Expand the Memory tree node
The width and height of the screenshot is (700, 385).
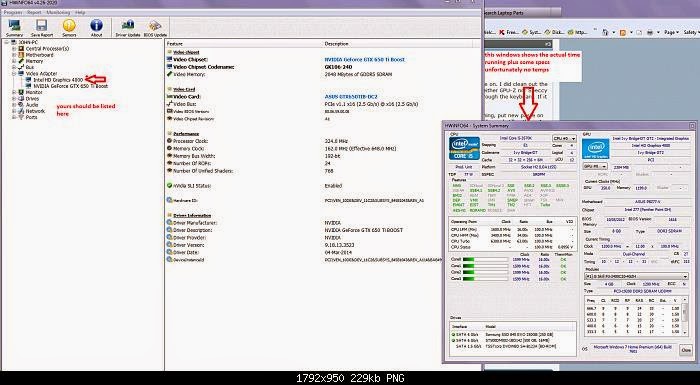tap(14, 61)
